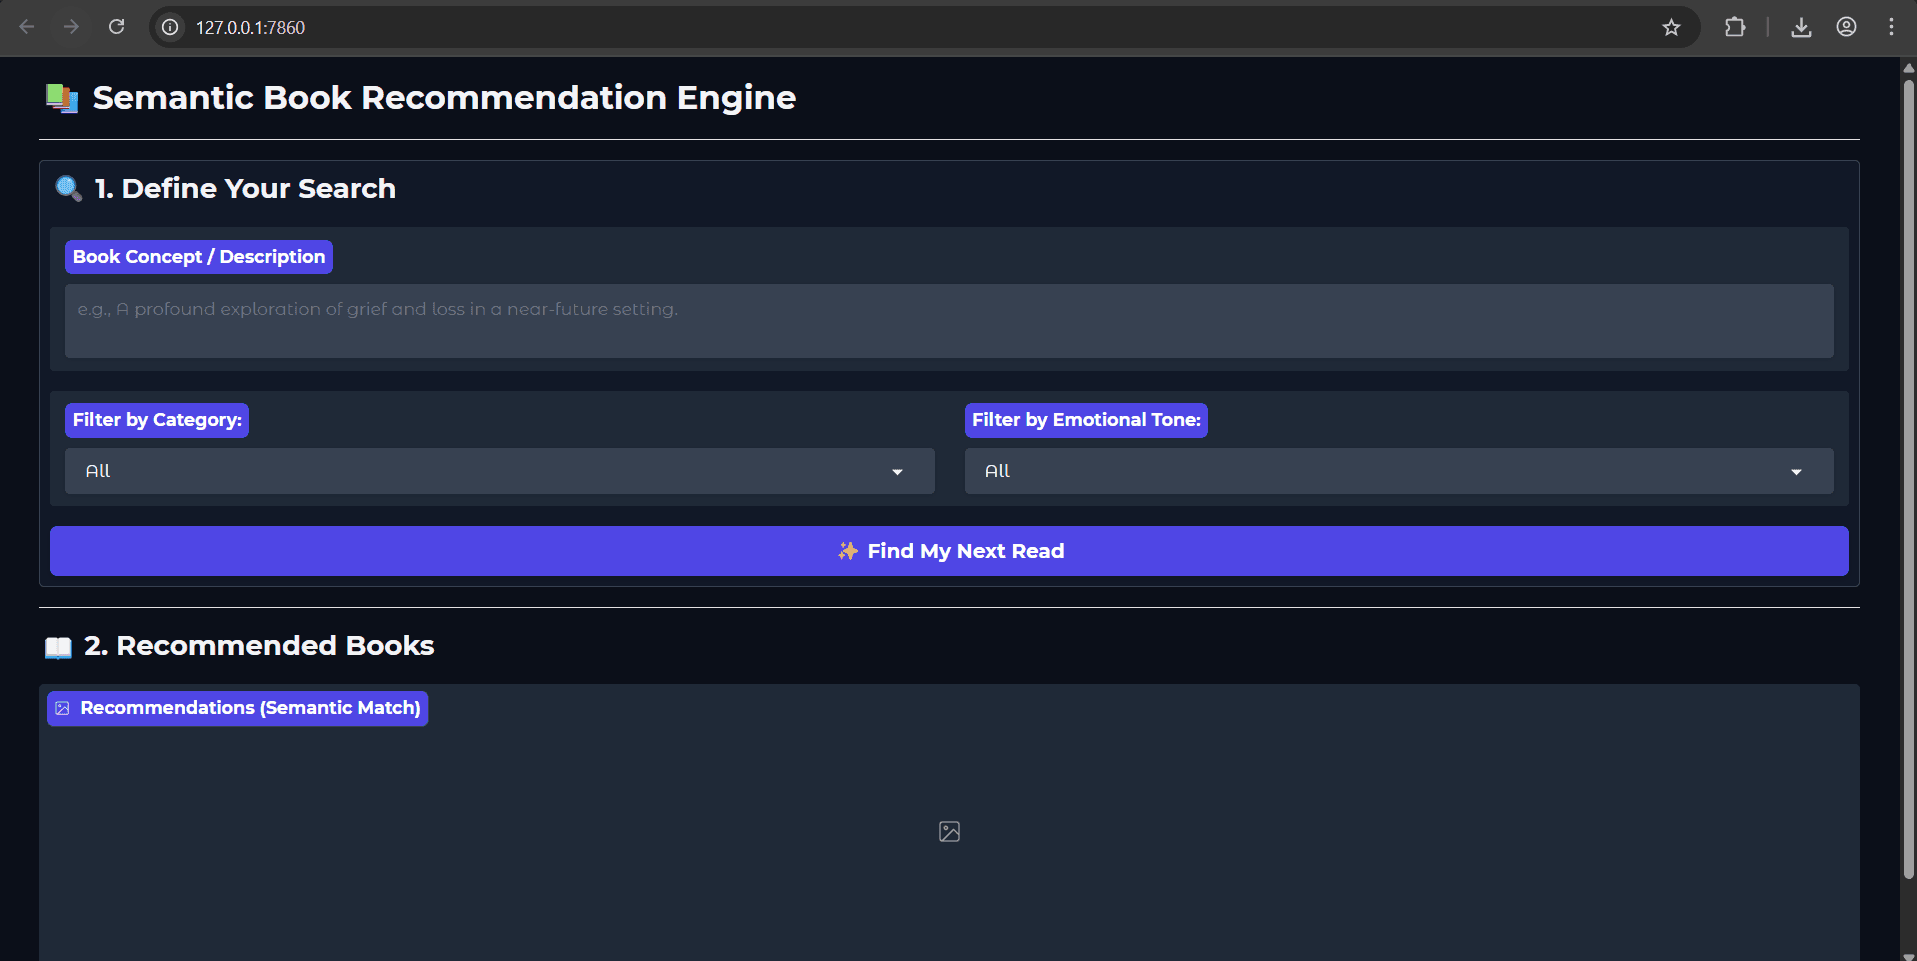Click the magnifying glass icon near Define Your Search
This screenshot has height=961, width=1917.
click(x=67, y=188)
